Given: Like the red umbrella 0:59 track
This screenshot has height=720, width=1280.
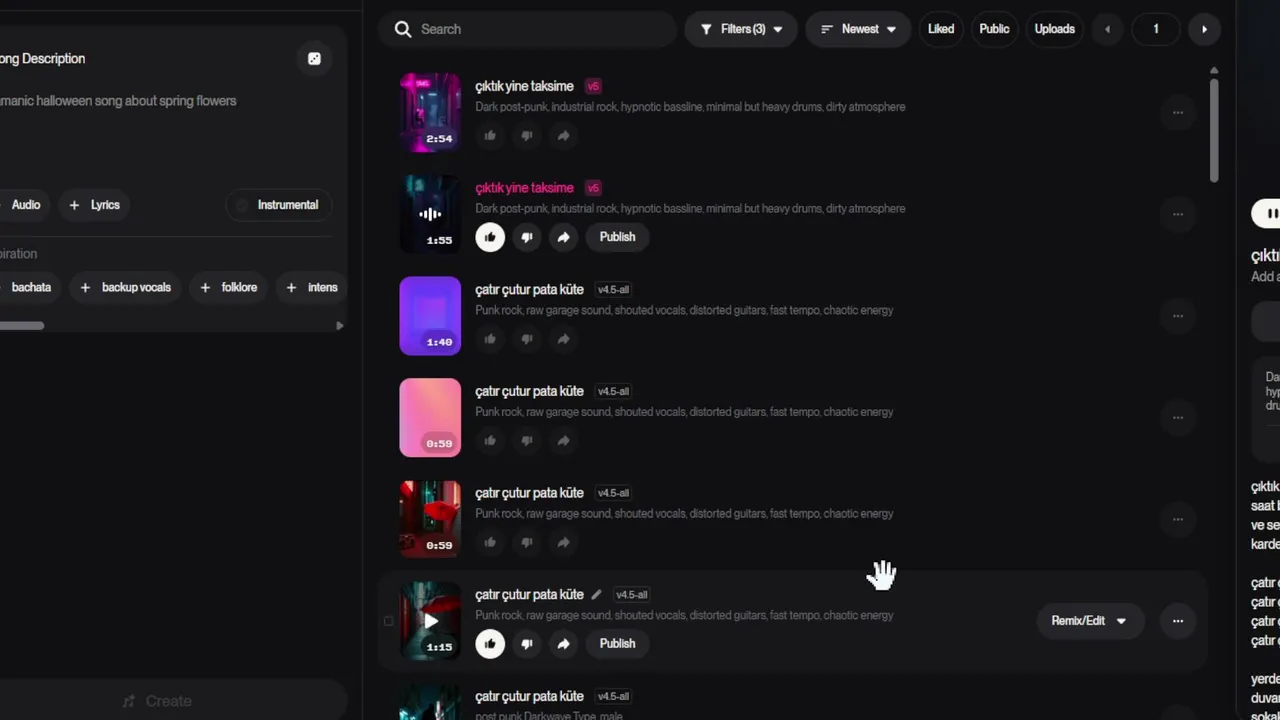Looking at the screenshot, I should point(490,542).
